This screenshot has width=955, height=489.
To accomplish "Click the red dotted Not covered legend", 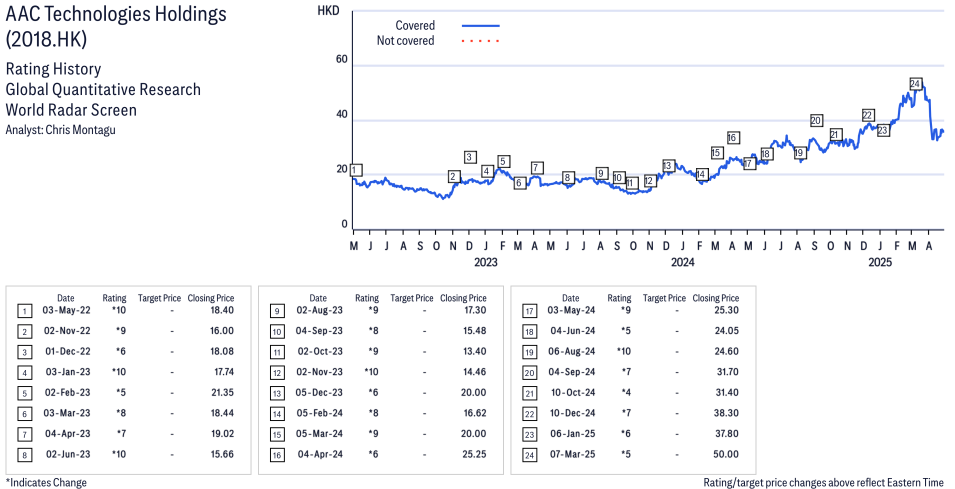I will (x=481, y=41).
